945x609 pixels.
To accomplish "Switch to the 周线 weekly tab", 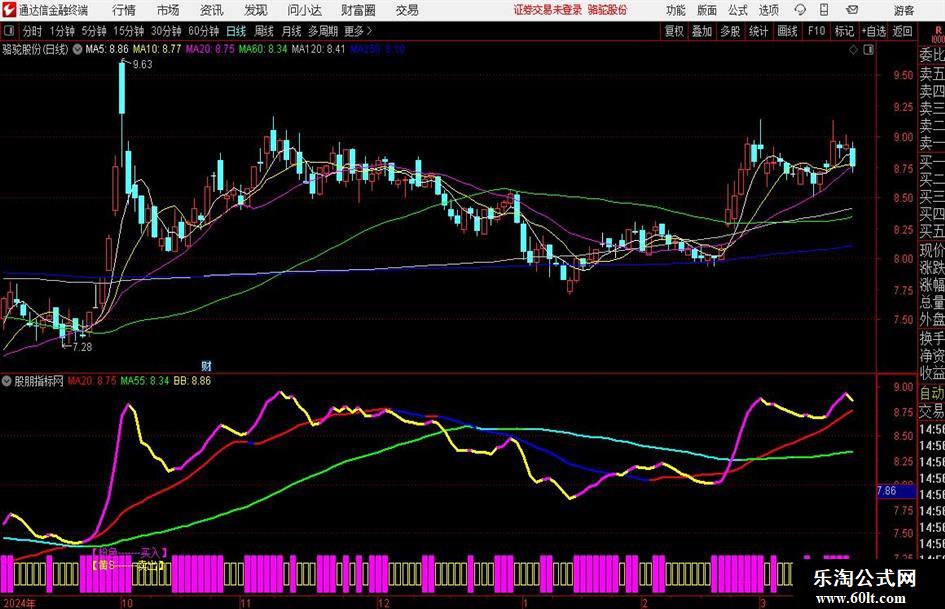I will pyautogui.click(x=264, y=31).
